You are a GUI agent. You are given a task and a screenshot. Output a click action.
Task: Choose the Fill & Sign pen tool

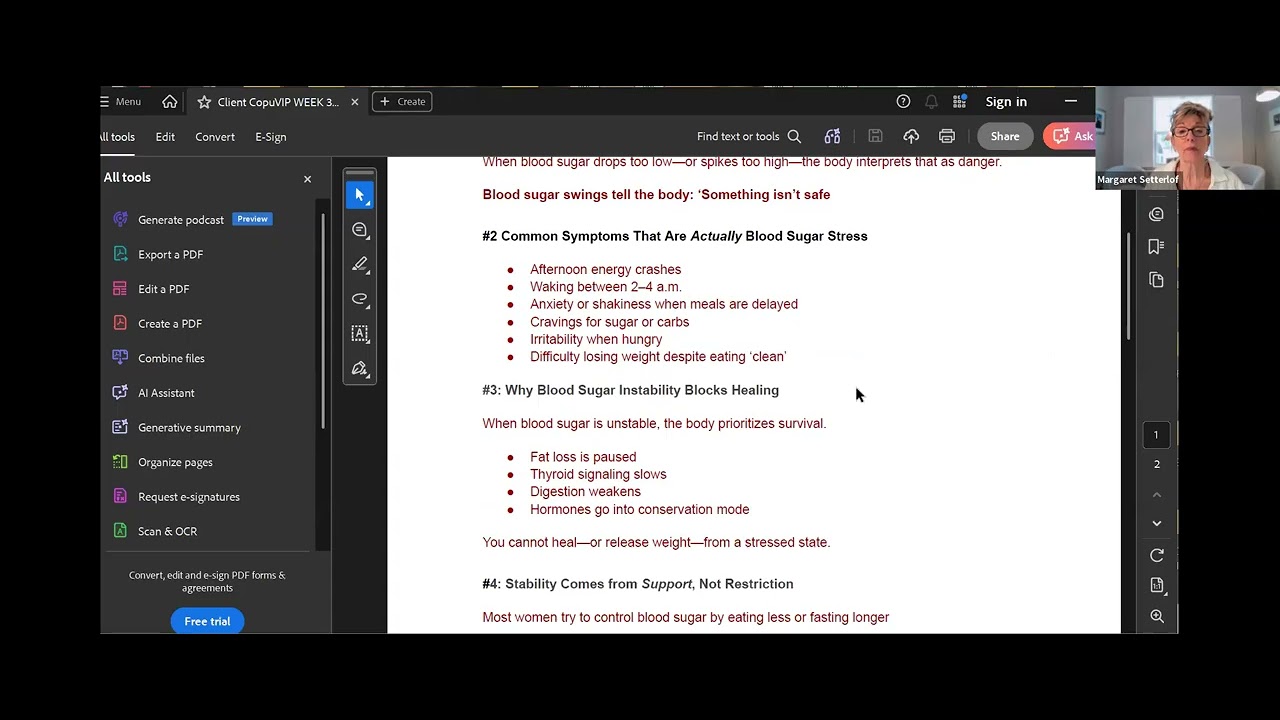[x=360, y=369]
